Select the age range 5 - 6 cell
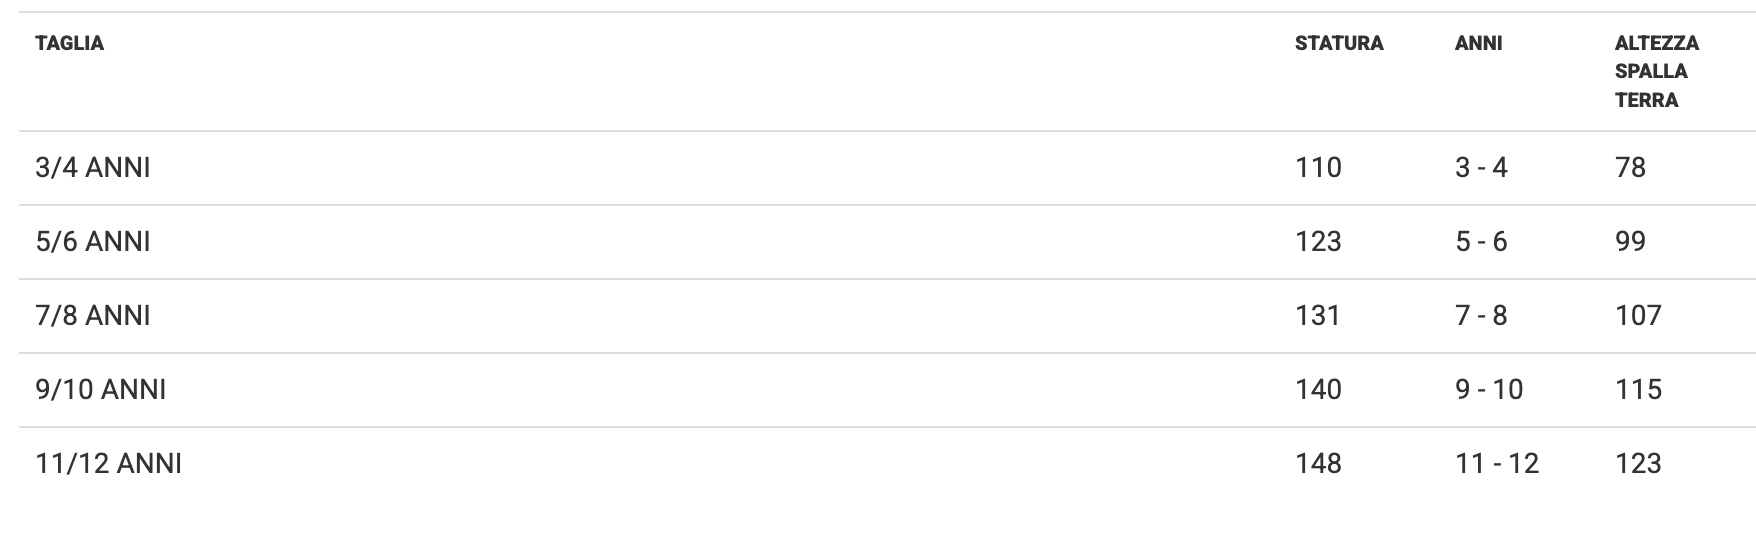The width and height of the screenshot is (1756, 536). tap(1480, 241)
